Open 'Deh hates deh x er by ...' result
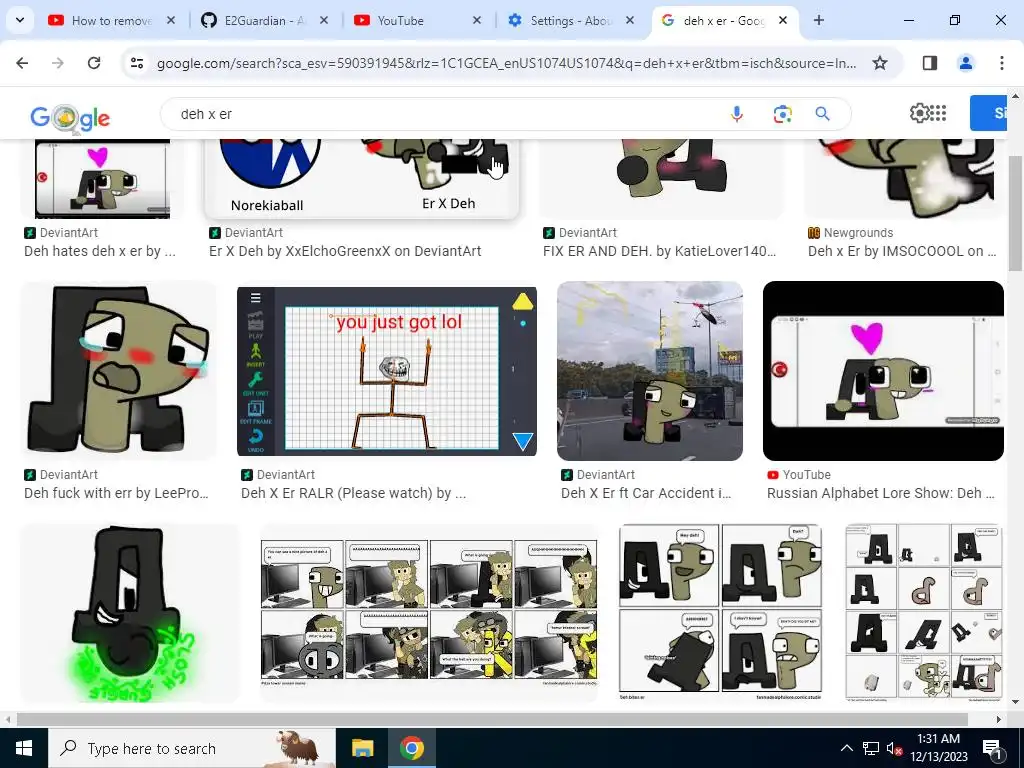Image resolution: width=1024 pixels, height=768 pixels. (100, 251)
